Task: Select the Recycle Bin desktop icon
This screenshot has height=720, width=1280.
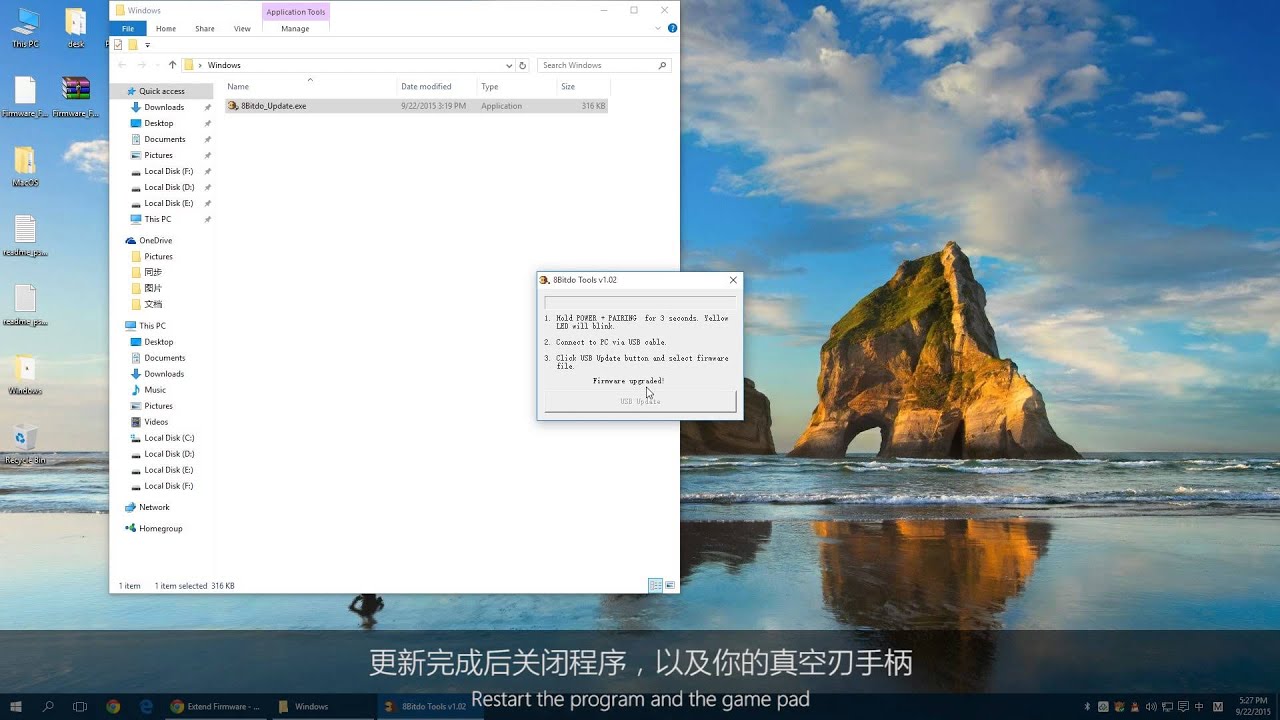Action: 25,444
